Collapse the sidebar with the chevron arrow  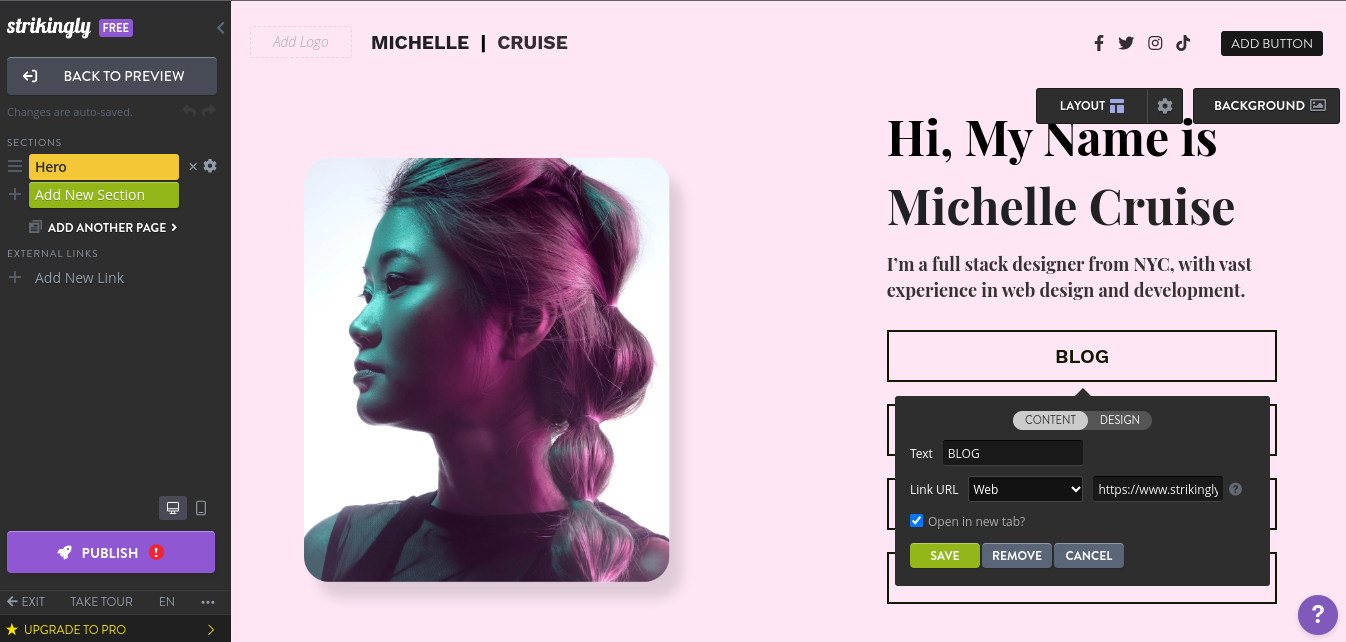pyautogui.click(x=221, y=28)
